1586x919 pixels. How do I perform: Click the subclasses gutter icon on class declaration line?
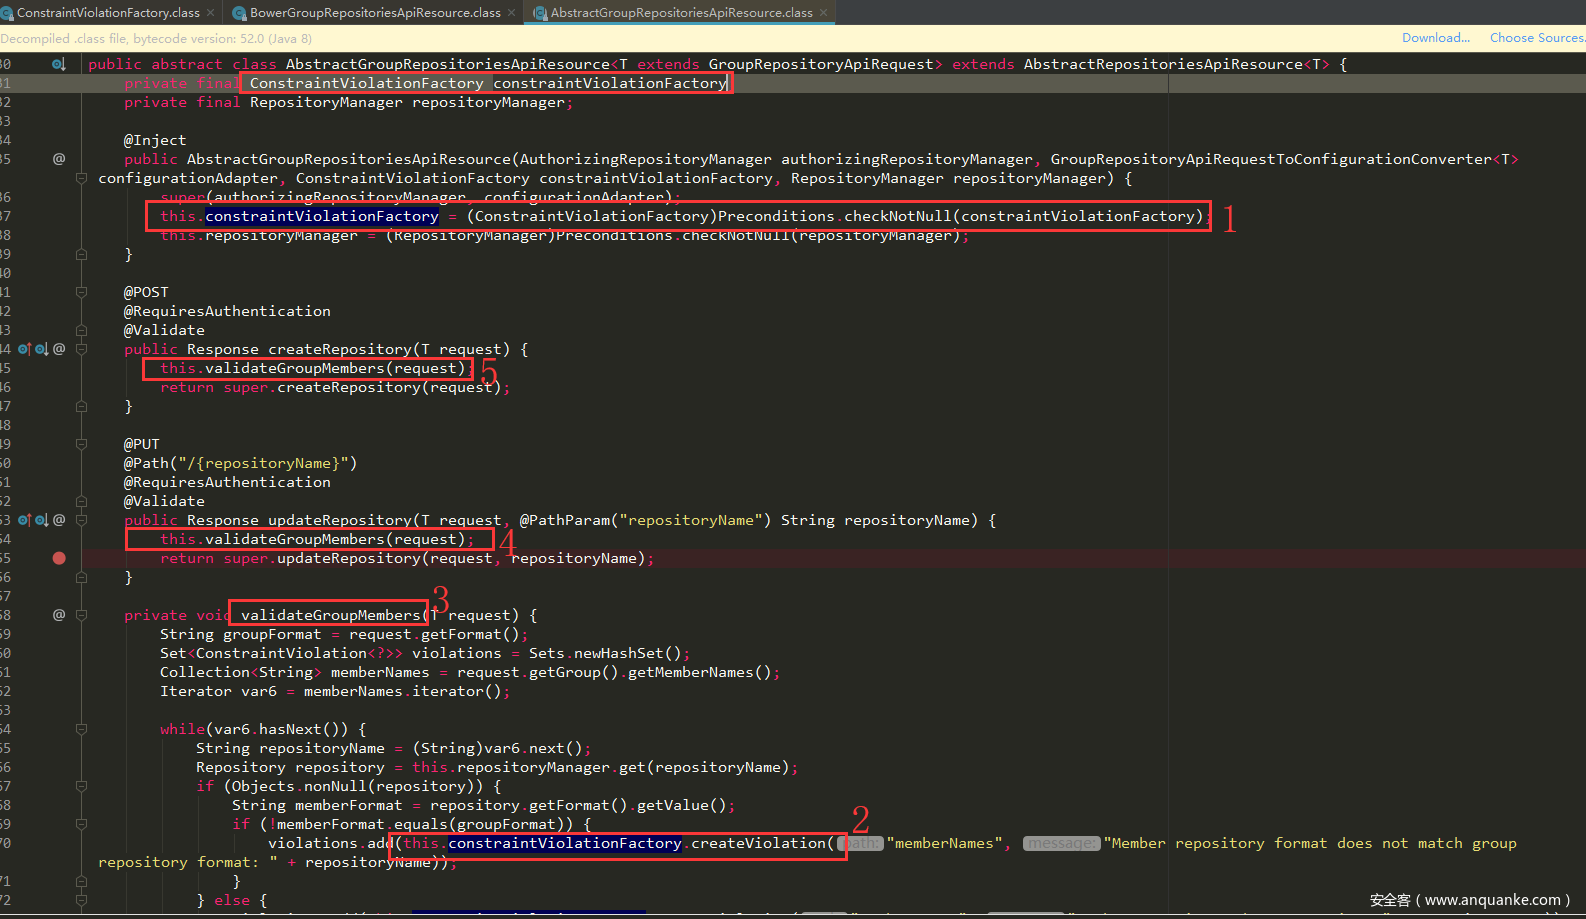coord(59,64)
